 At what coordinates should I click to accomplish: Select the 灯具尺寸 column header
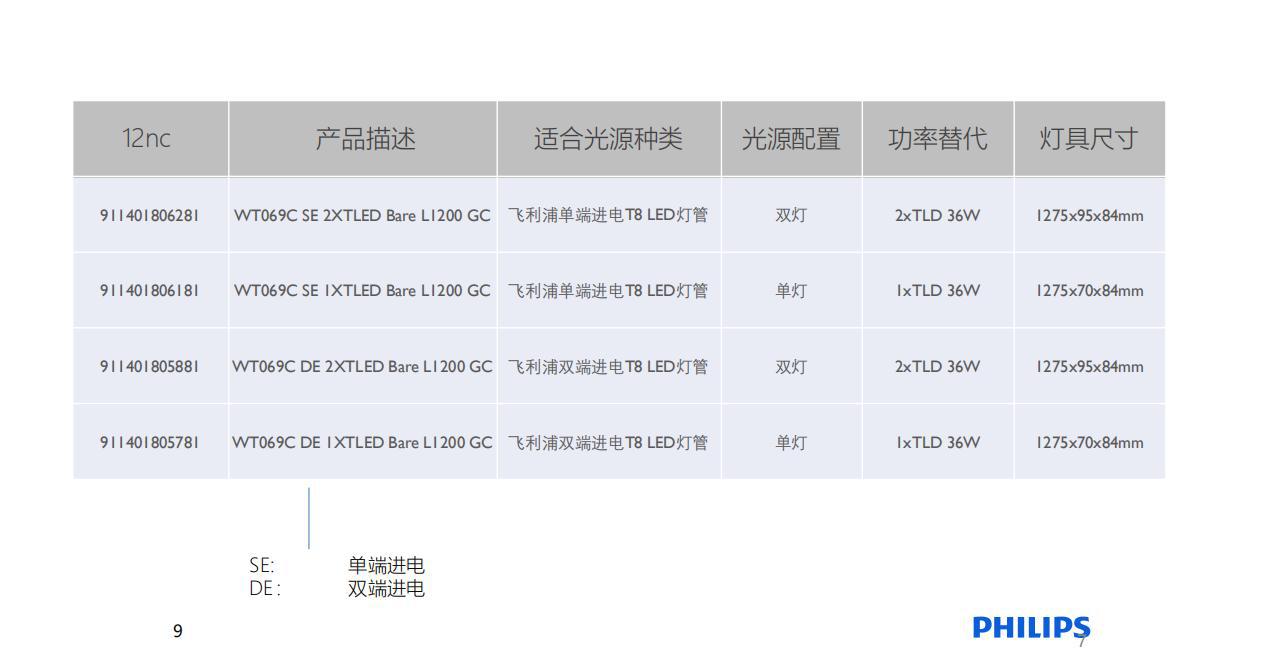pyautogui.click(x=1090, y=139)
